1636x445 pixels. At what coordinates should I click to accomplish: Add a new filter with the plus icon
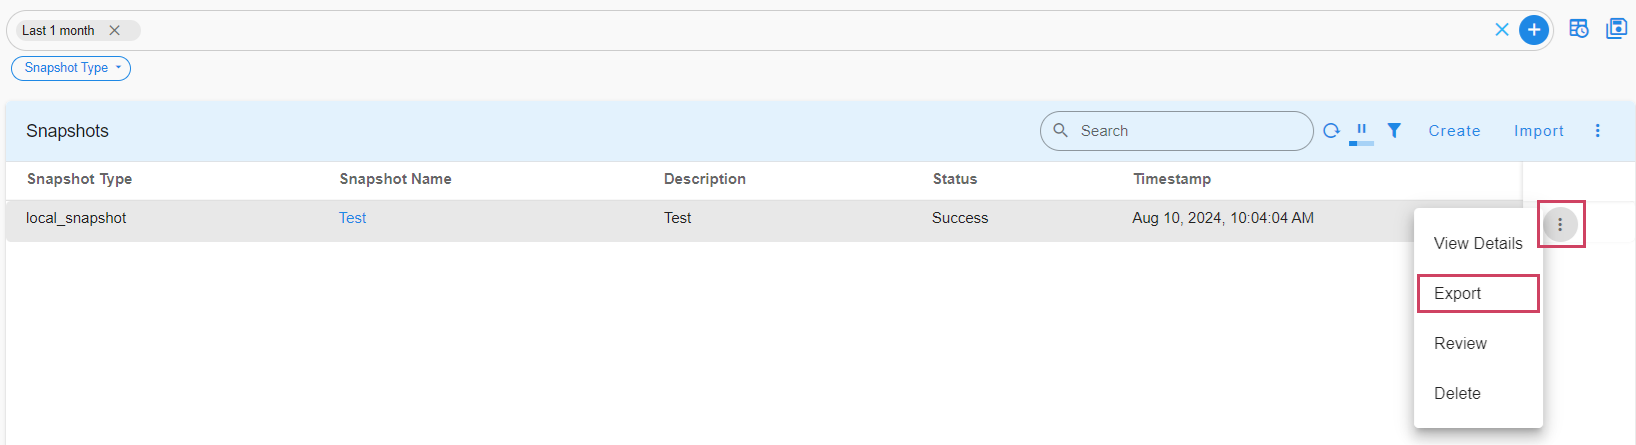pyautogui.click(x=1533, y=30)
